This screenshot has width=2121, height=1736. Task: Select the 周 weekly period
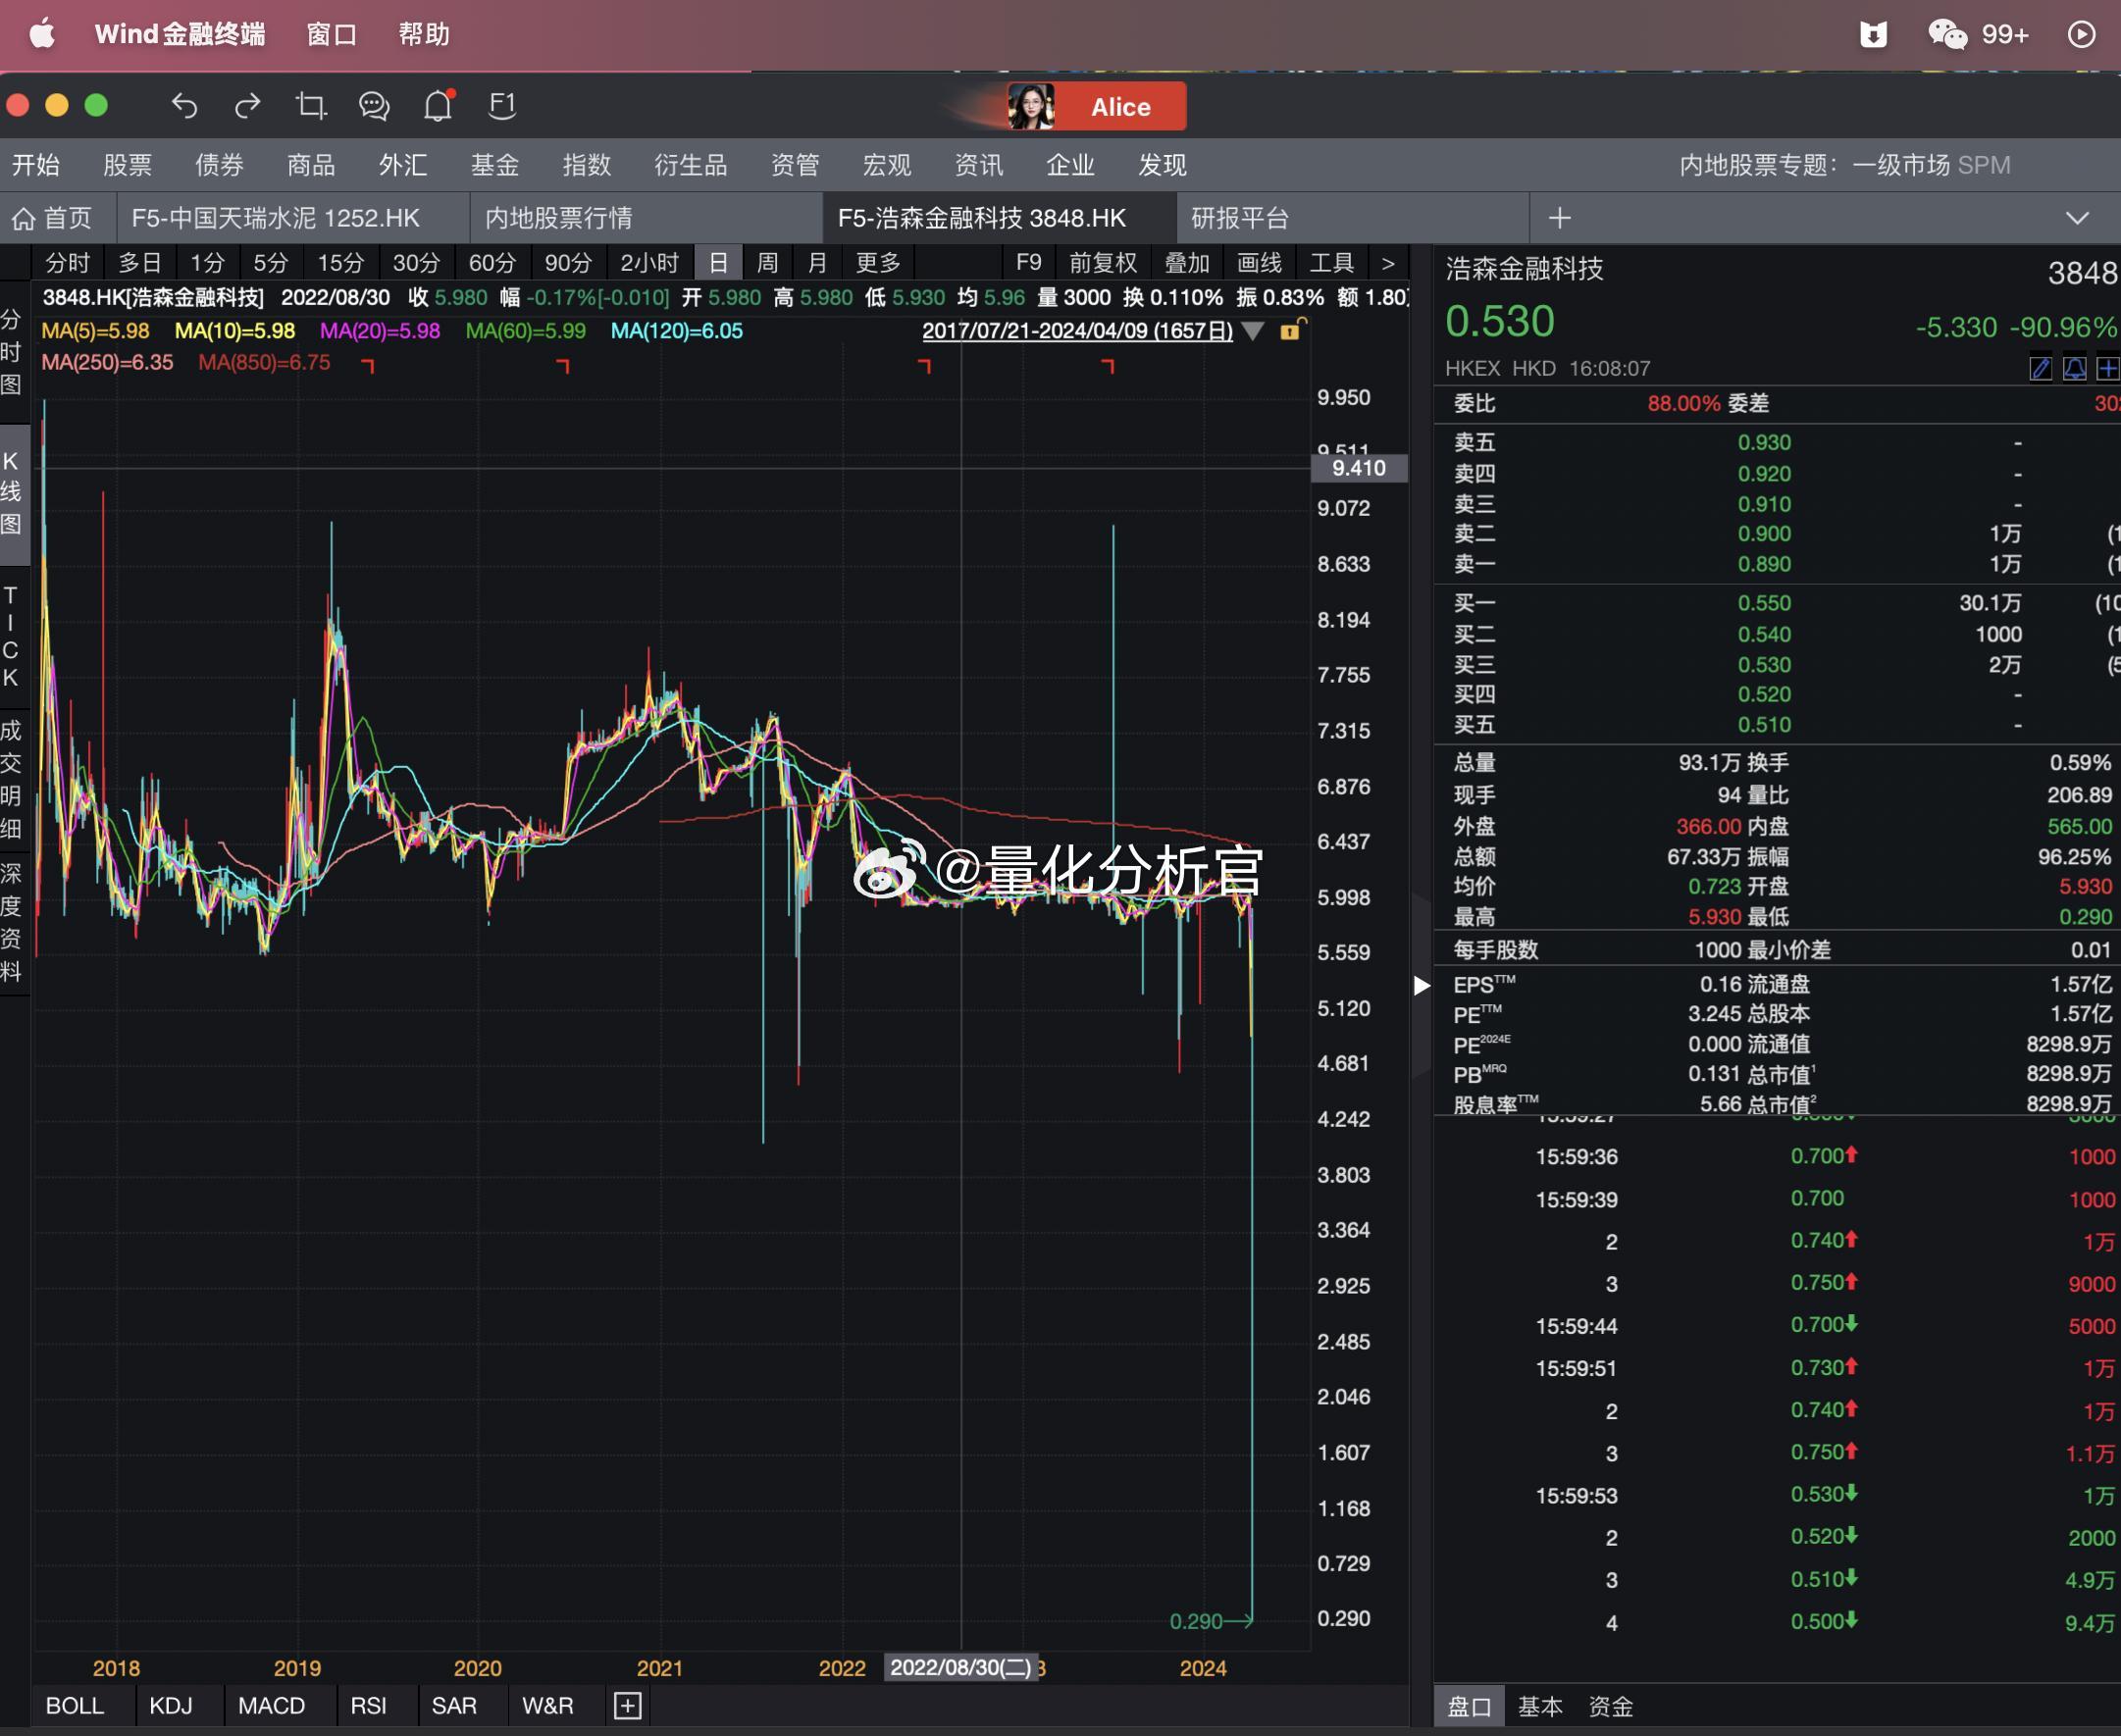(767, 263)
